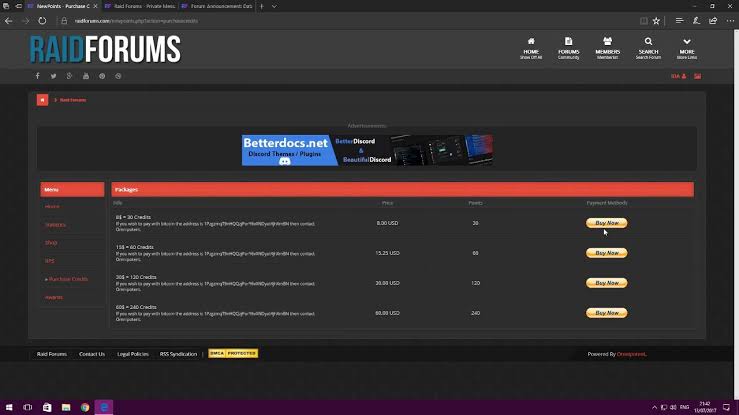
Task: Click the RAIDFORUMS site logo
Action: (105, 49)
